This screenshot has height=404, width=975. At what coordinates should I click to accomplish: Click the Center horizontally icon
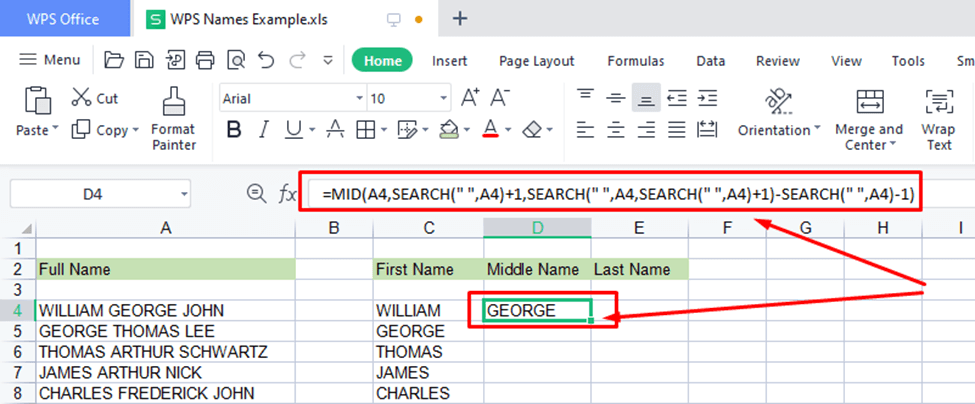[616, 130]
